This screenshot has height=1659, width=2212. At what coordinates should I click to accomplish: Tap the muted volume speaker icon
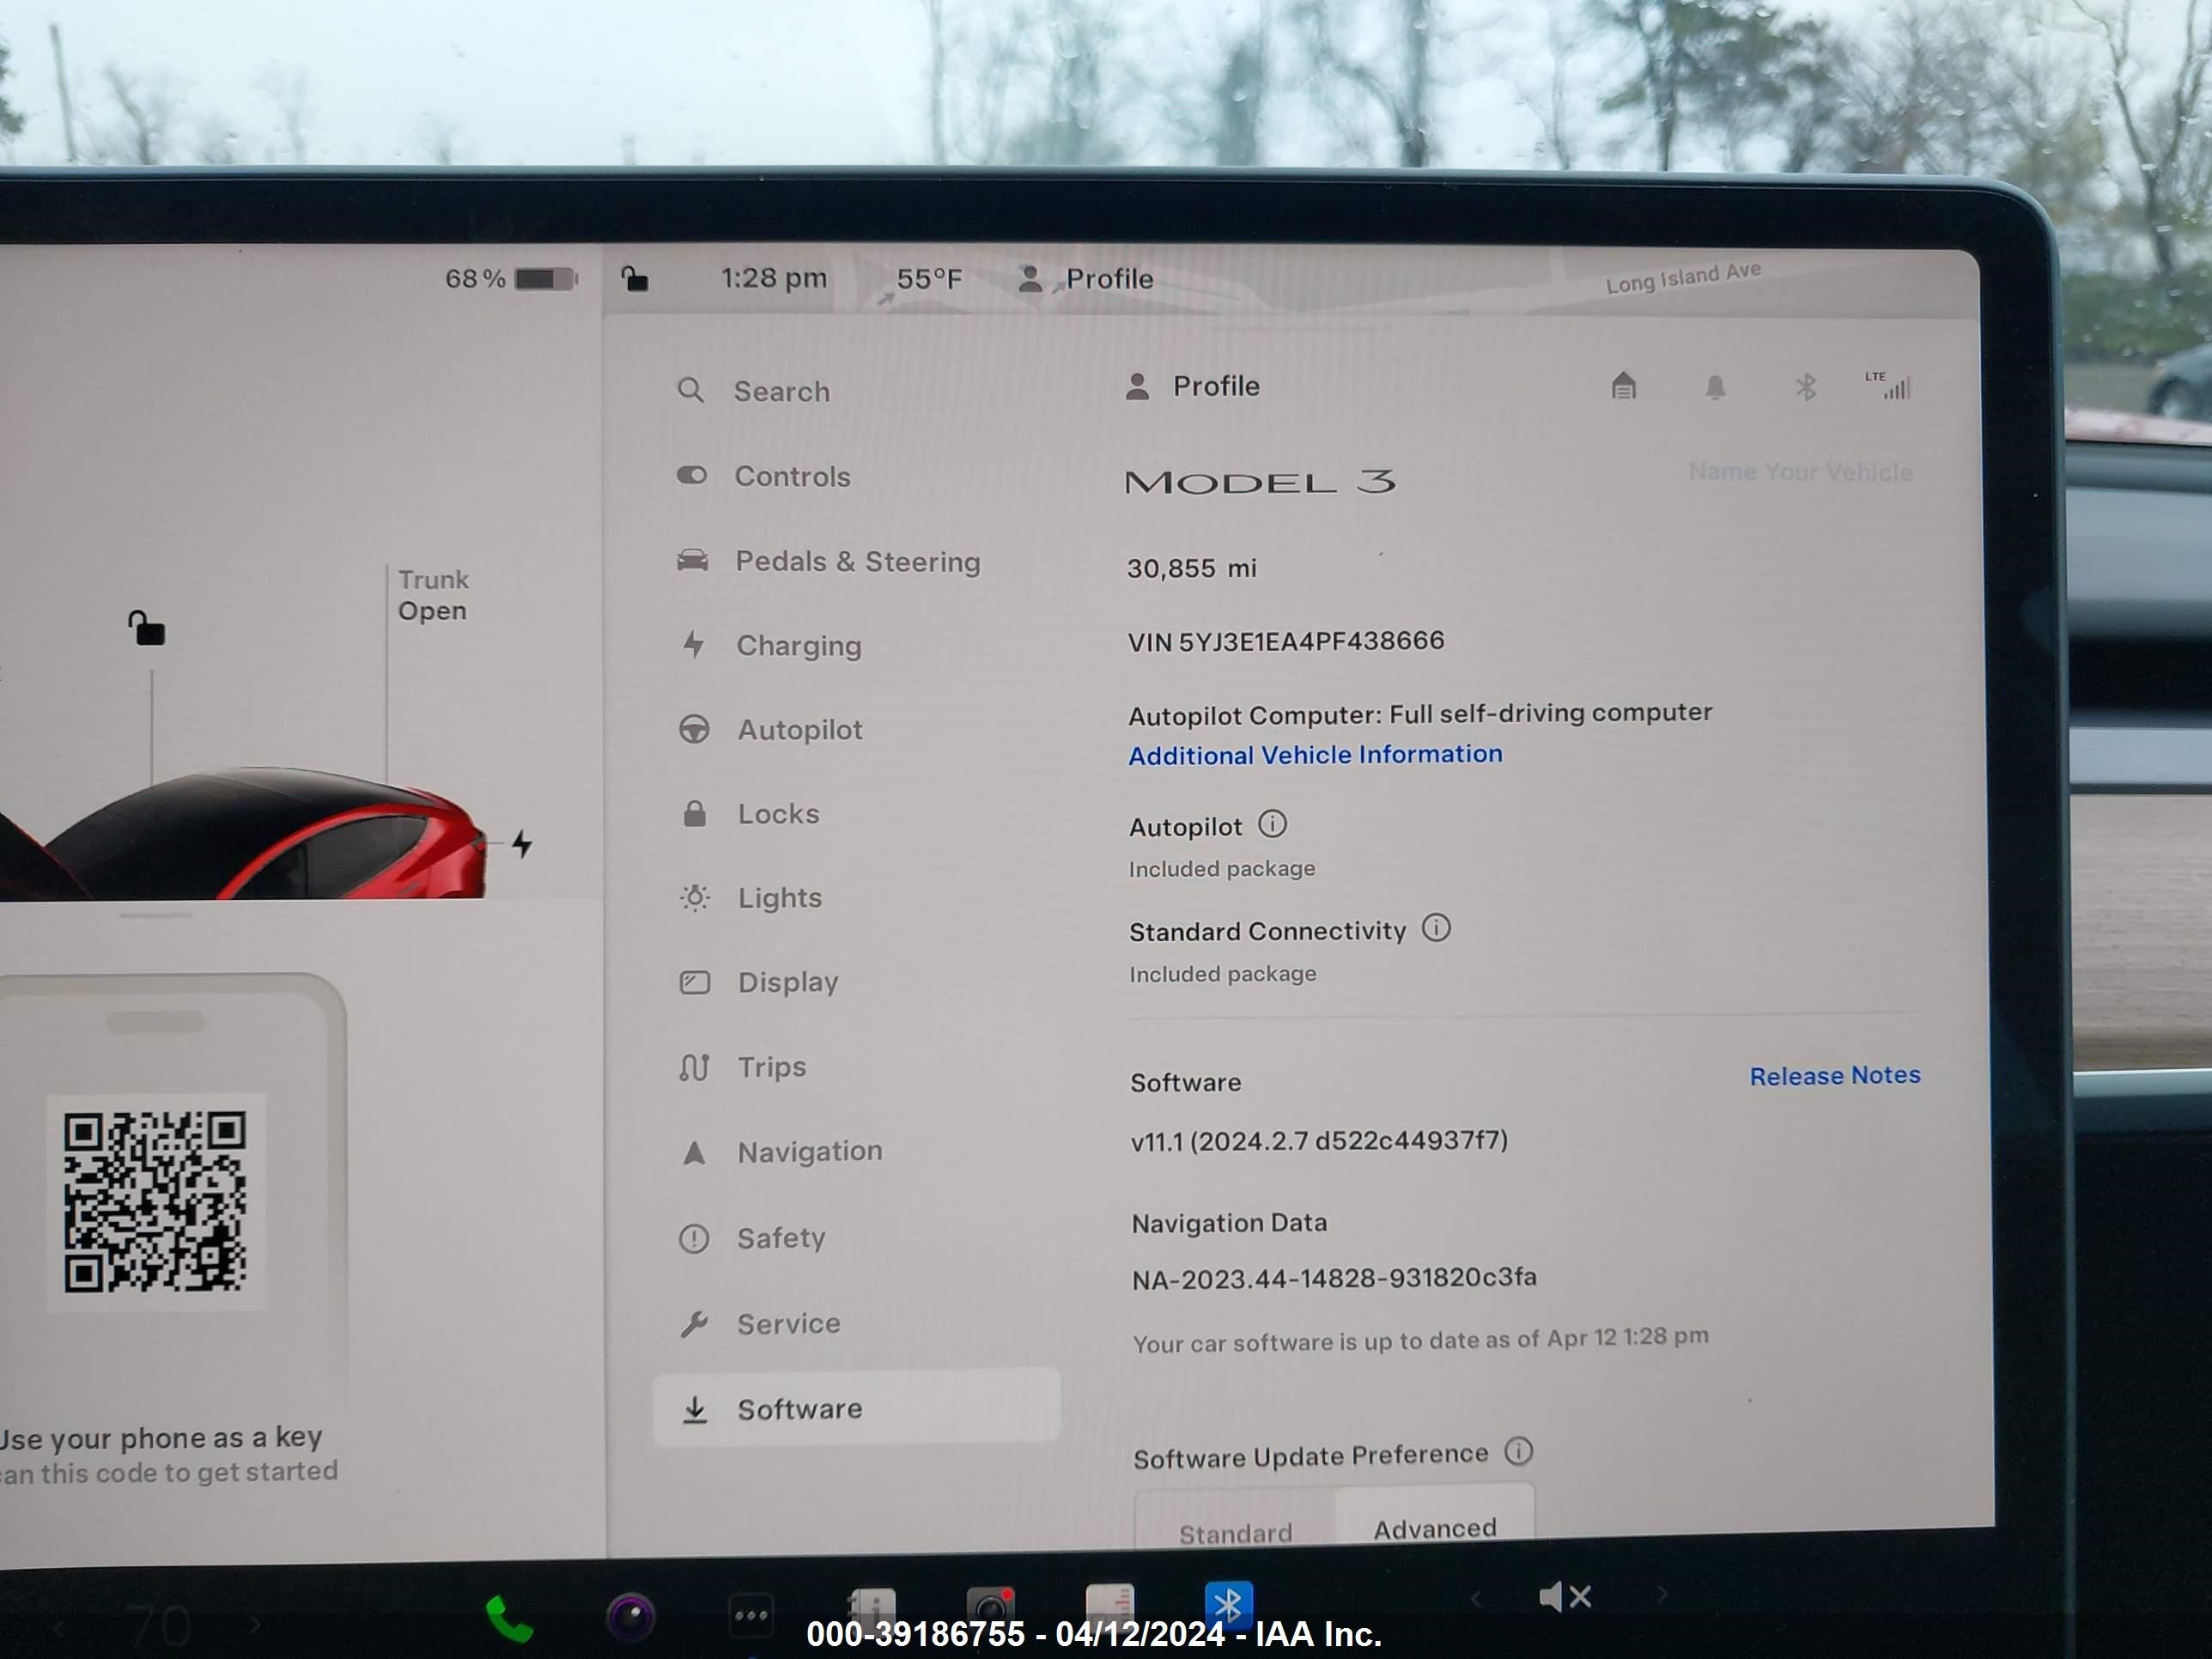click(1564, 1596)
